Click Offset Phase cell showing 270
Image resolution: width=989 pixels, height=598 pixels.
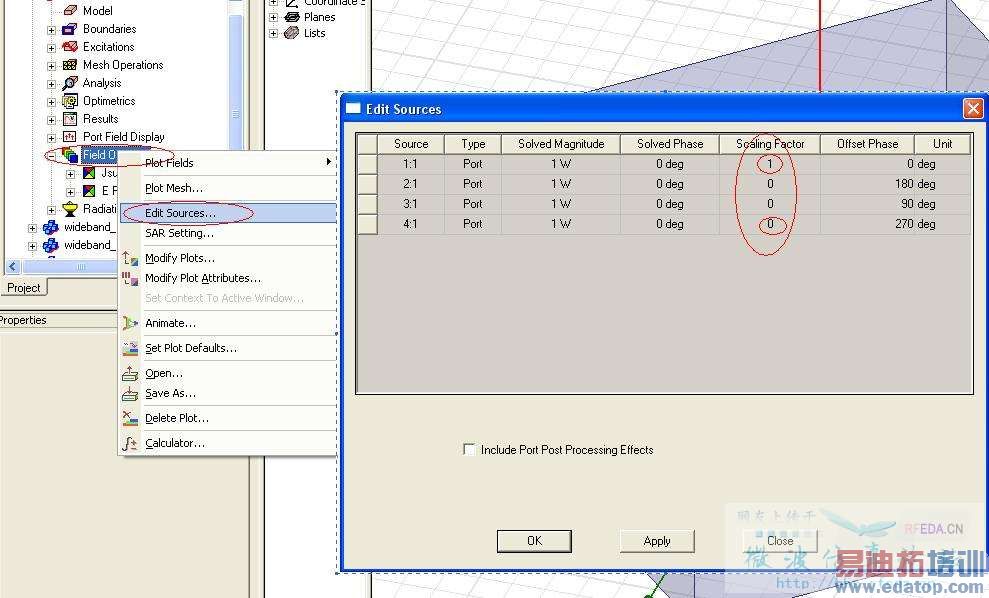point(867,224)
